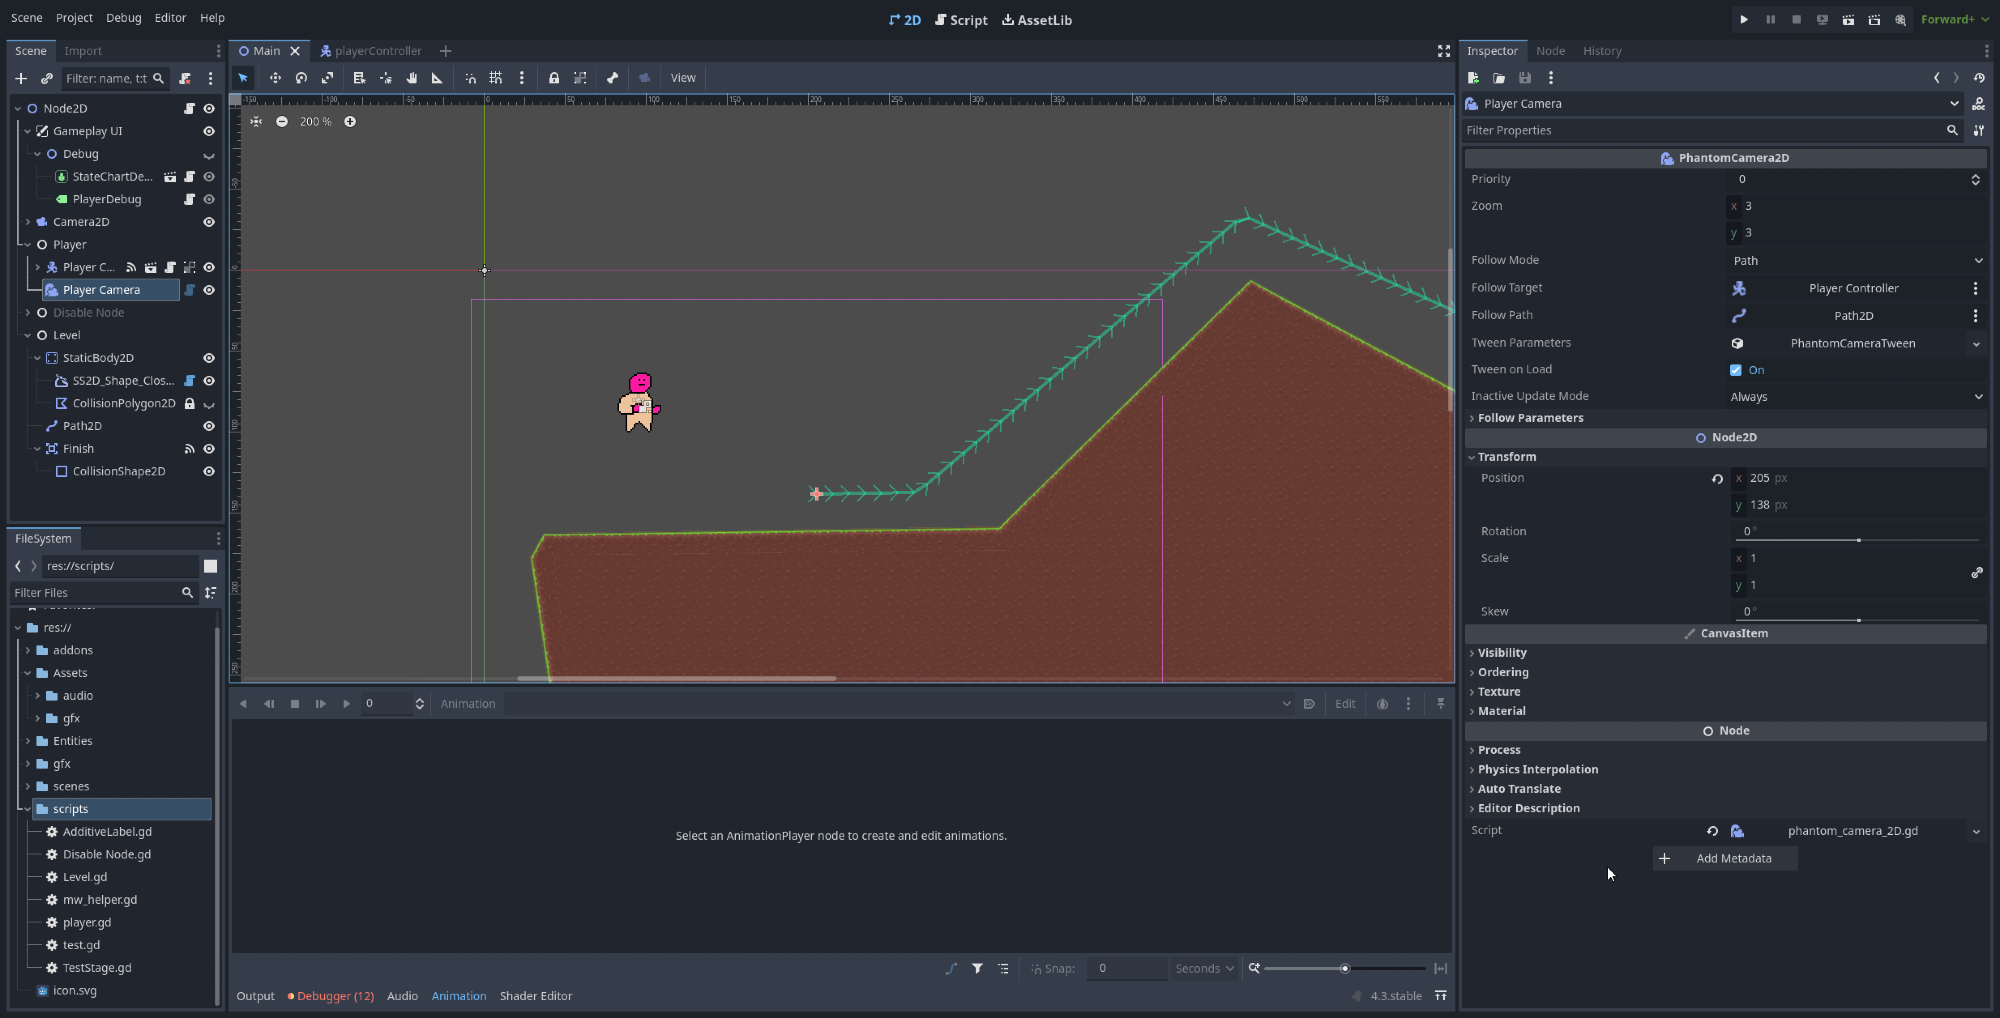
Task: Activate the Pan Mode hand tool
Action: pos(411,78)
